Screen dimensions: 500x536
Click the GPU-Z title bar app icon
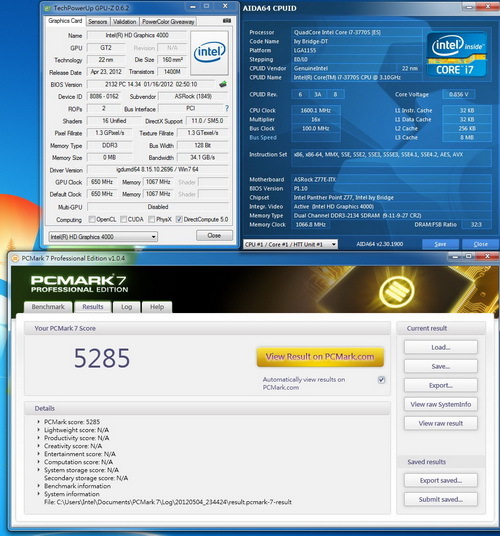[x=48, y=8]
